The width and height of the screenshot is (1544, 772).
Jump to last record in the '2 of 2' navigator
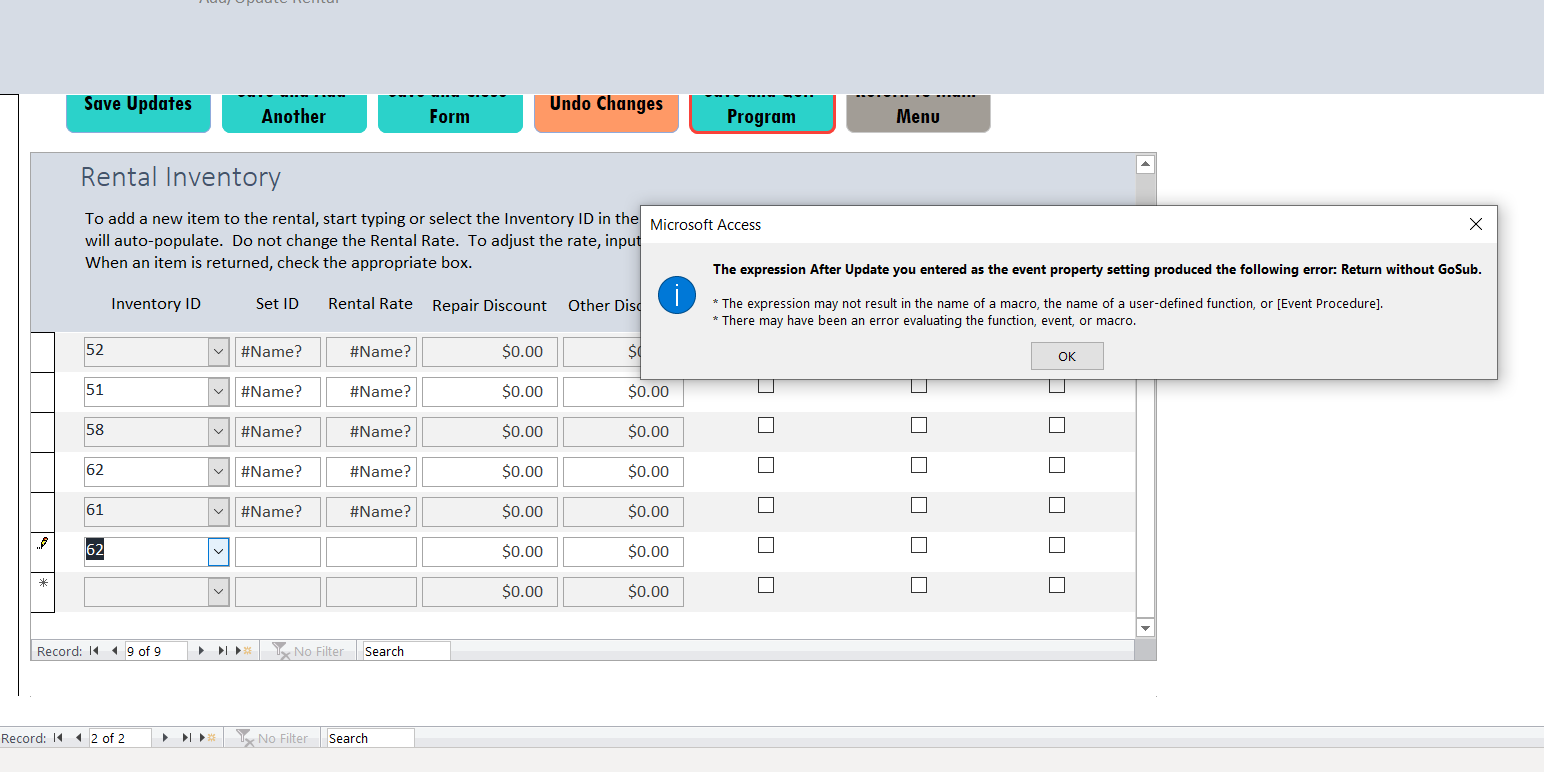pyautogui.click(x=187, y=738)
